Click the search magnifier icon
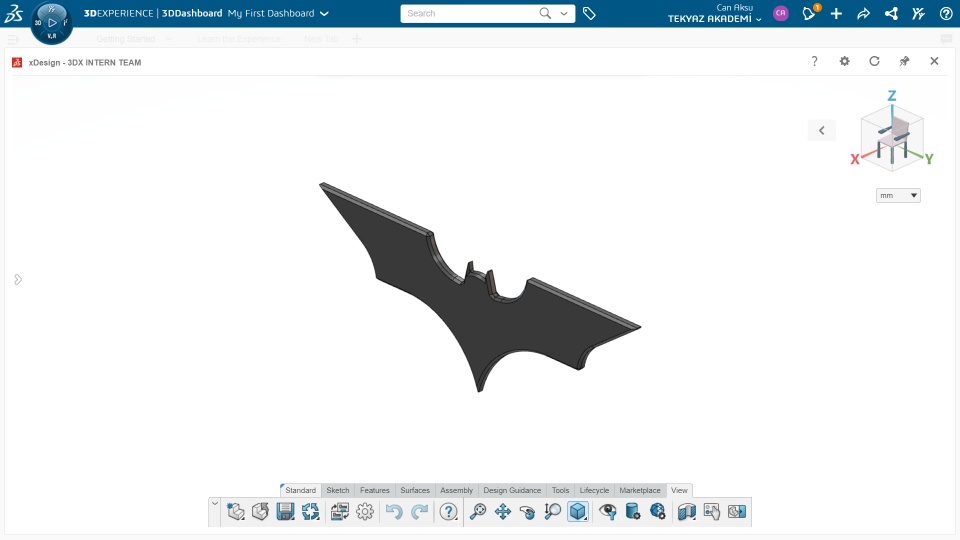960x540 pixels. (x=545, y=13)
